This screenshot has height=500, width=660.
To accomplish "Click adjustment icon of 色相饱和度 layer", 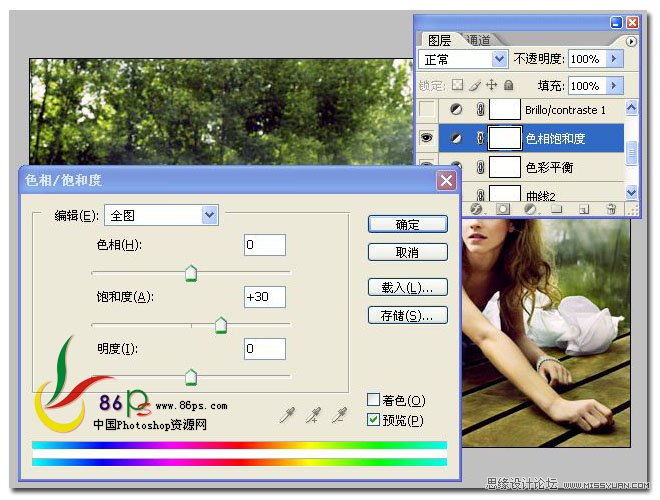I will [x=456, y=138].
